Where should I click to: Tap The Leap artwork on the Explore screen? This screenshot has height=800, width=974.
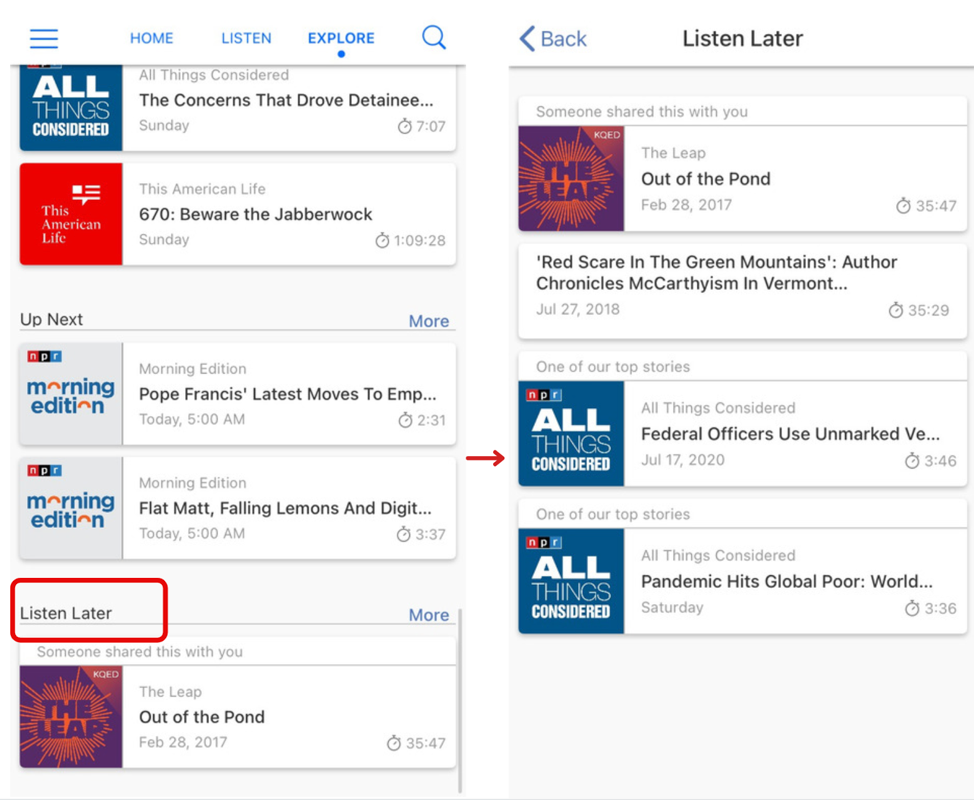(71, 717)
